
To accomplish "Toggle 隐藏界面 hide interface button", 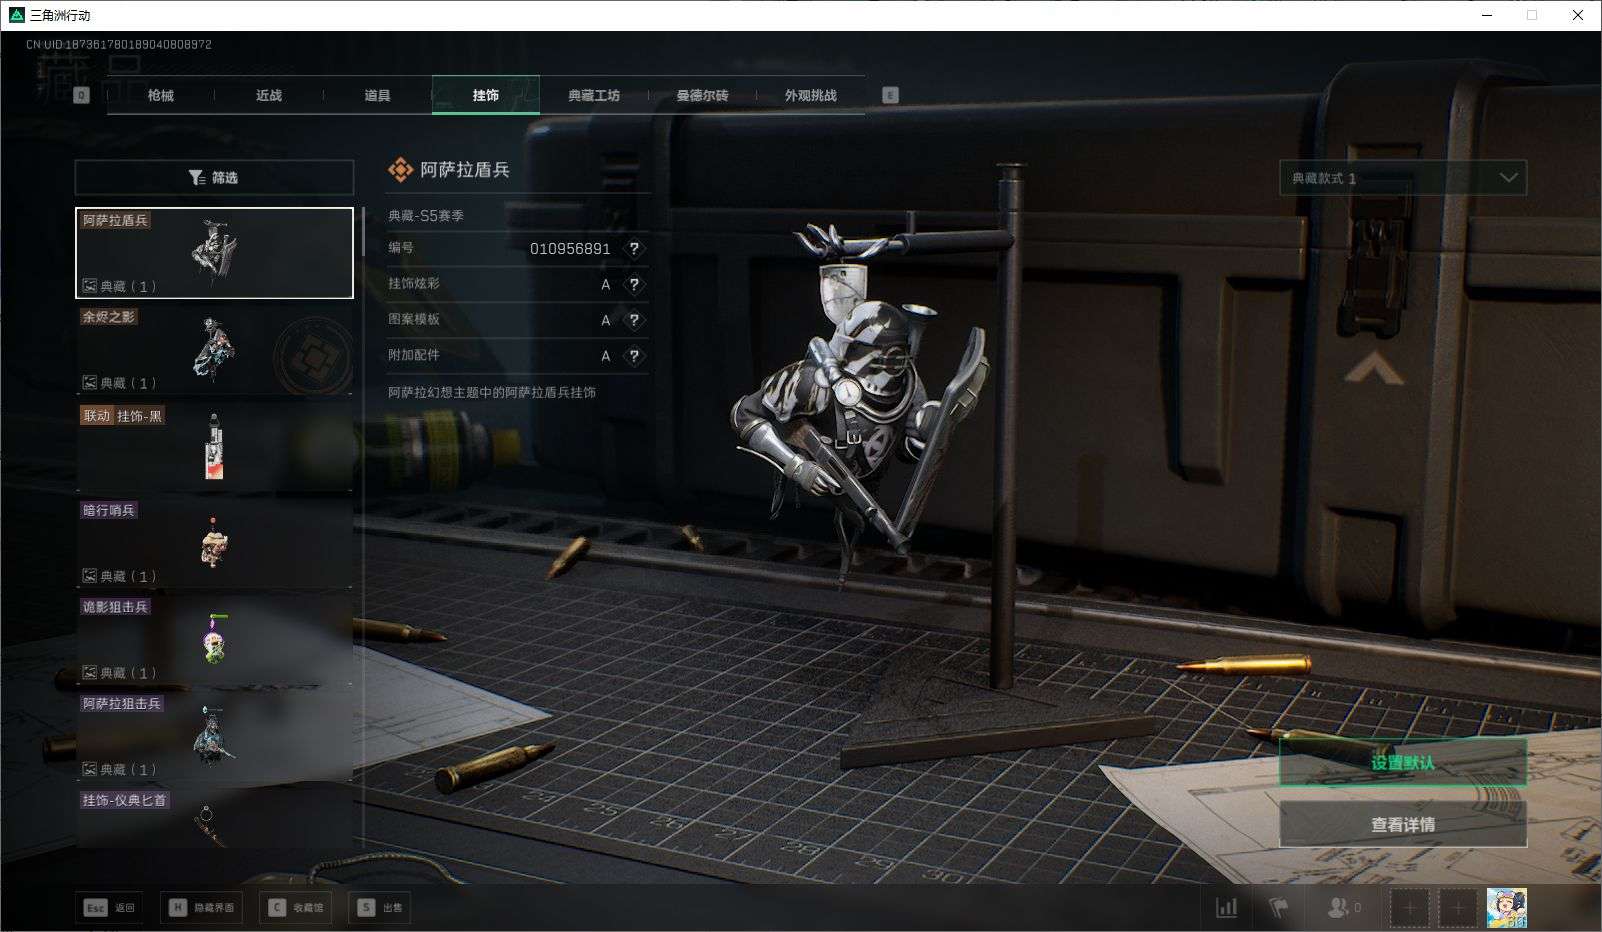I will pyautogui.click(x=202, y=908).
